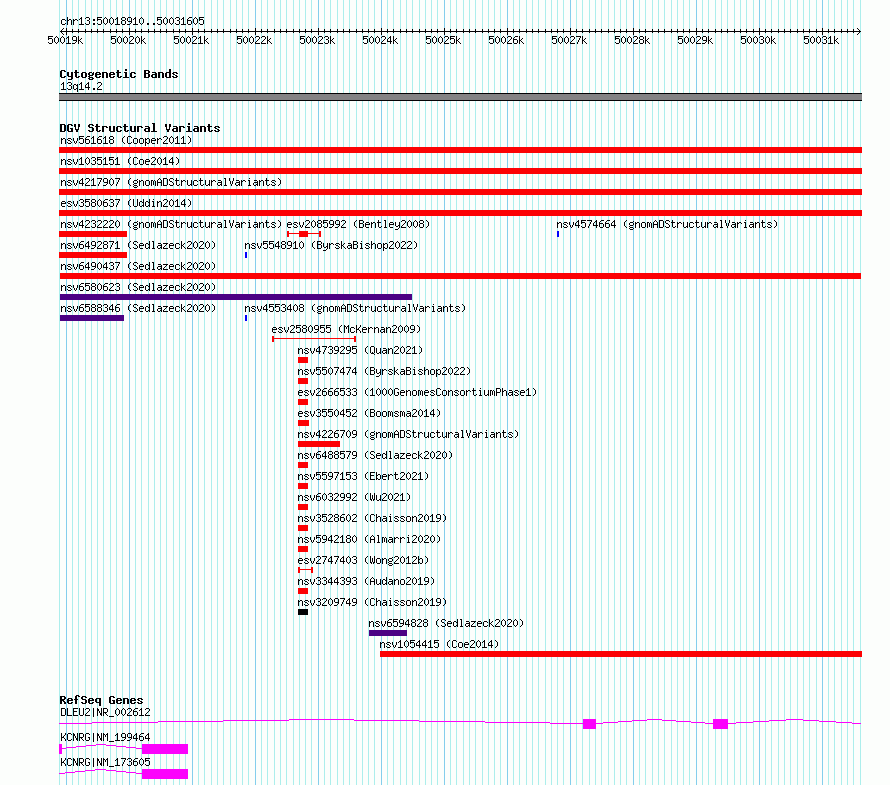Select esv2085992 (Bentley2008) label
Screen dimensions: 890x785
(358, 224)
